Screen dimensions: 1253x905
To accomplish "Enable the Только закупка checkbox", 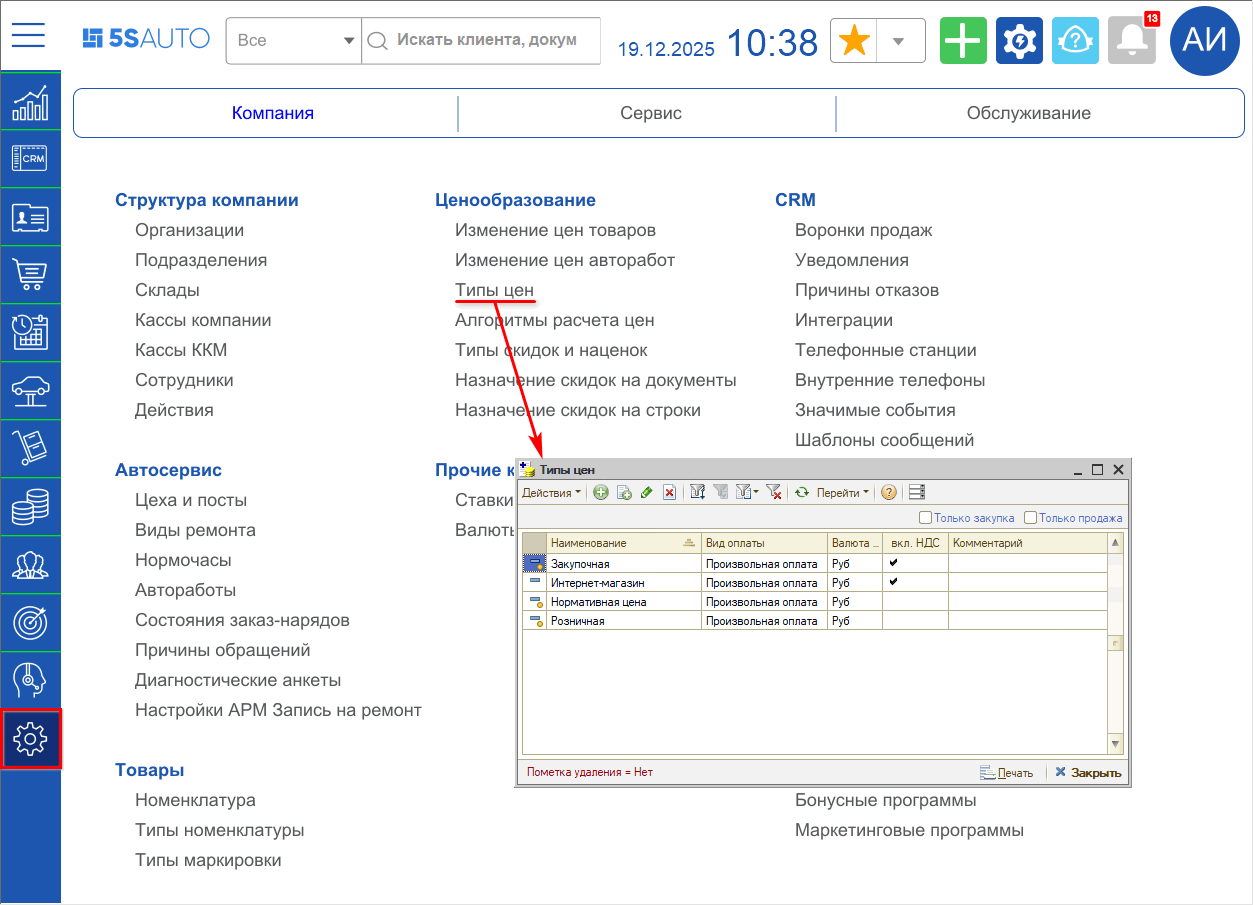I will coord(926,518).
